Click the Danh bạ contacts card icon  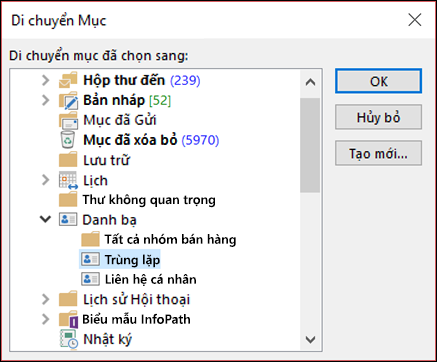click(x=68, y=220)
